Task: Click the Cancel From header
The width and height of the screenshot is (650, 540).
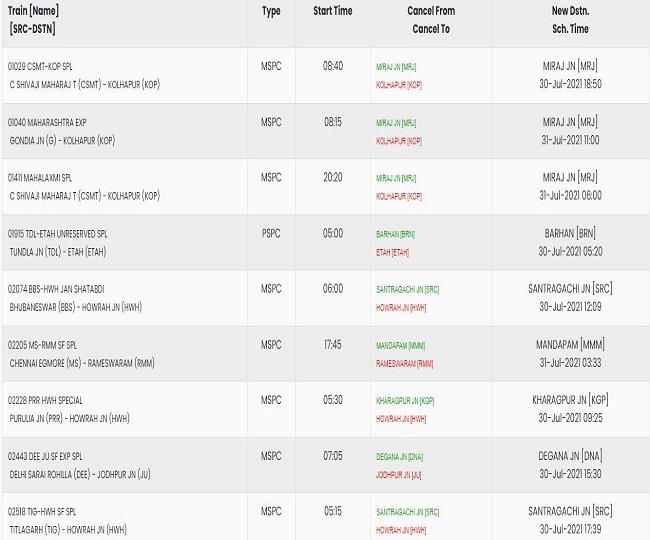Action: pos(431,11)
